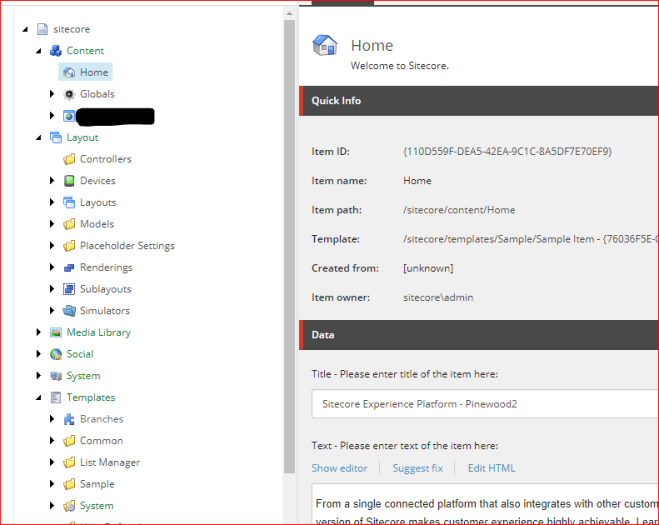
Task: Click the Simulators icon
Action: (69, 311)
